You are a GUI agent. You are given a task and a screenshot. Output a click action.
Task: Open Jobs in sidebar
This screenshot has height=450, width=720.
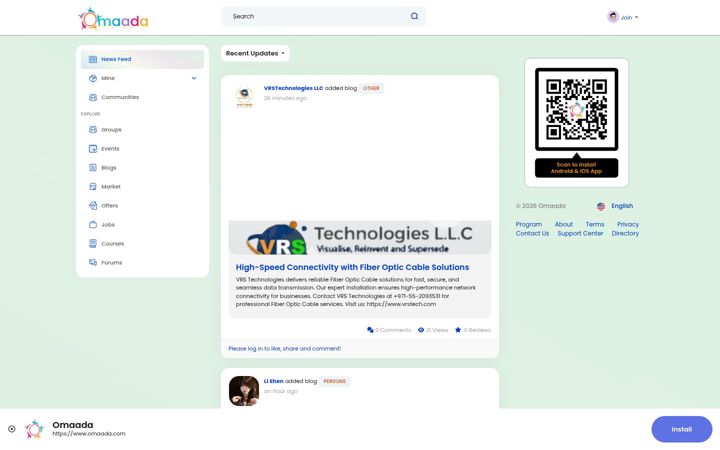(x=142, y=225)
